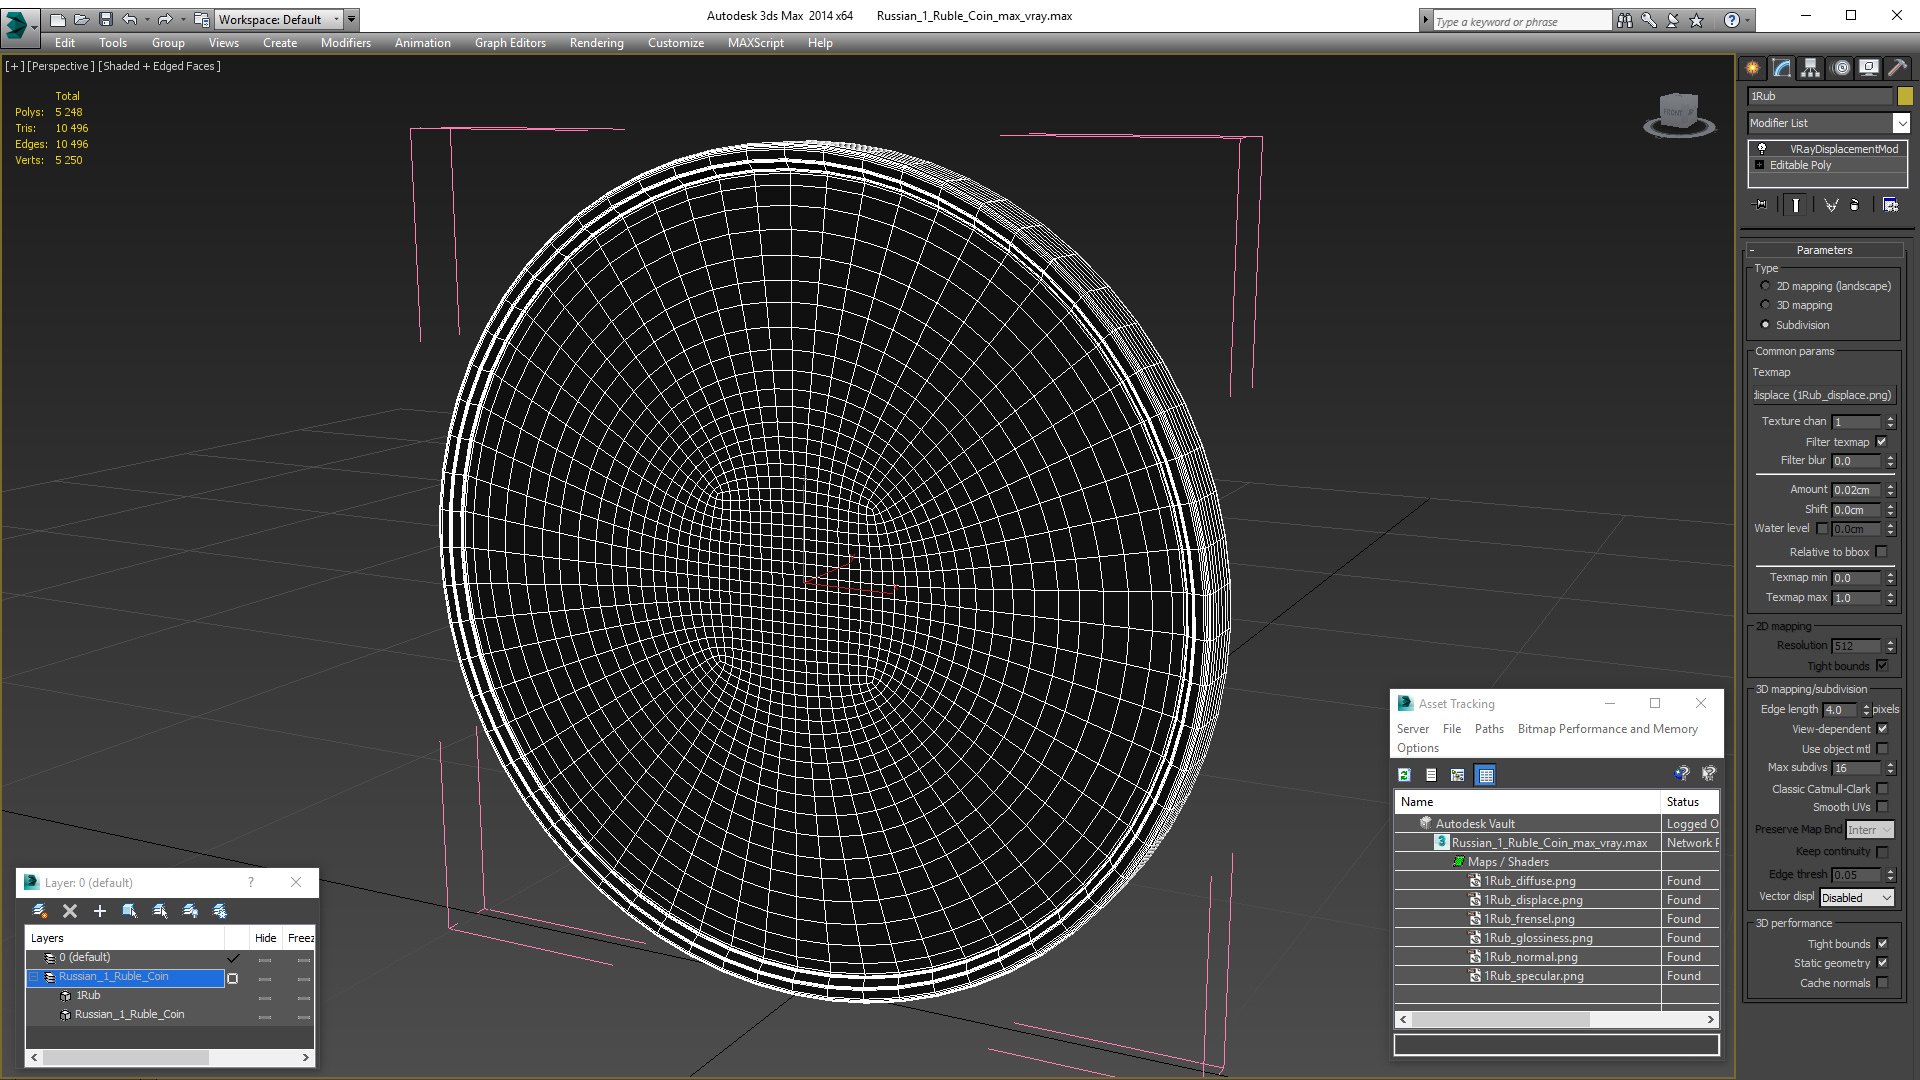Select Subdivision radio button
The image size is (1920, 1080).
[x=1765, y=325]
